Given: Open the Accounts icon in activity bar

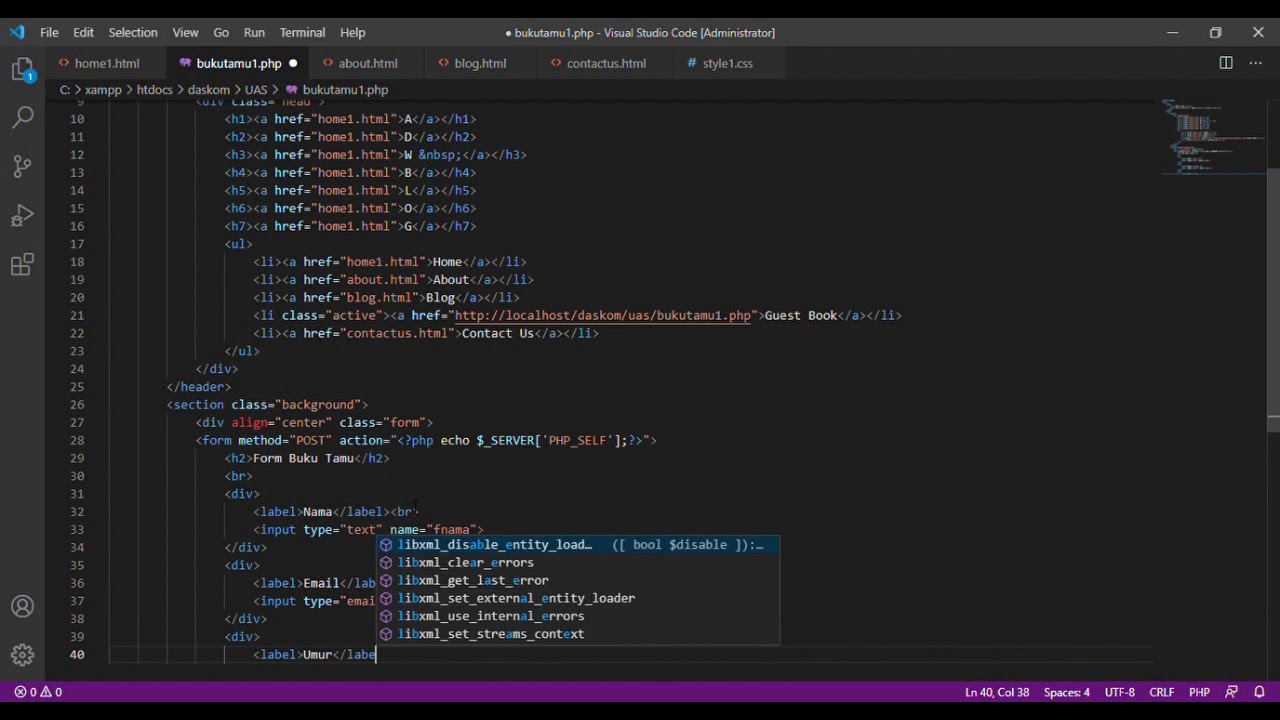Looking at the screenshot, I should (x=22, y=607).
